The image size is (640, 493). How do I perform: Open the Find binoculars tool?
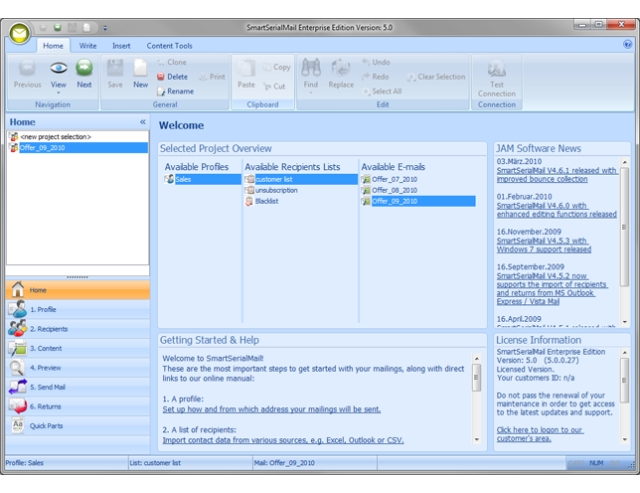[311, 68]
